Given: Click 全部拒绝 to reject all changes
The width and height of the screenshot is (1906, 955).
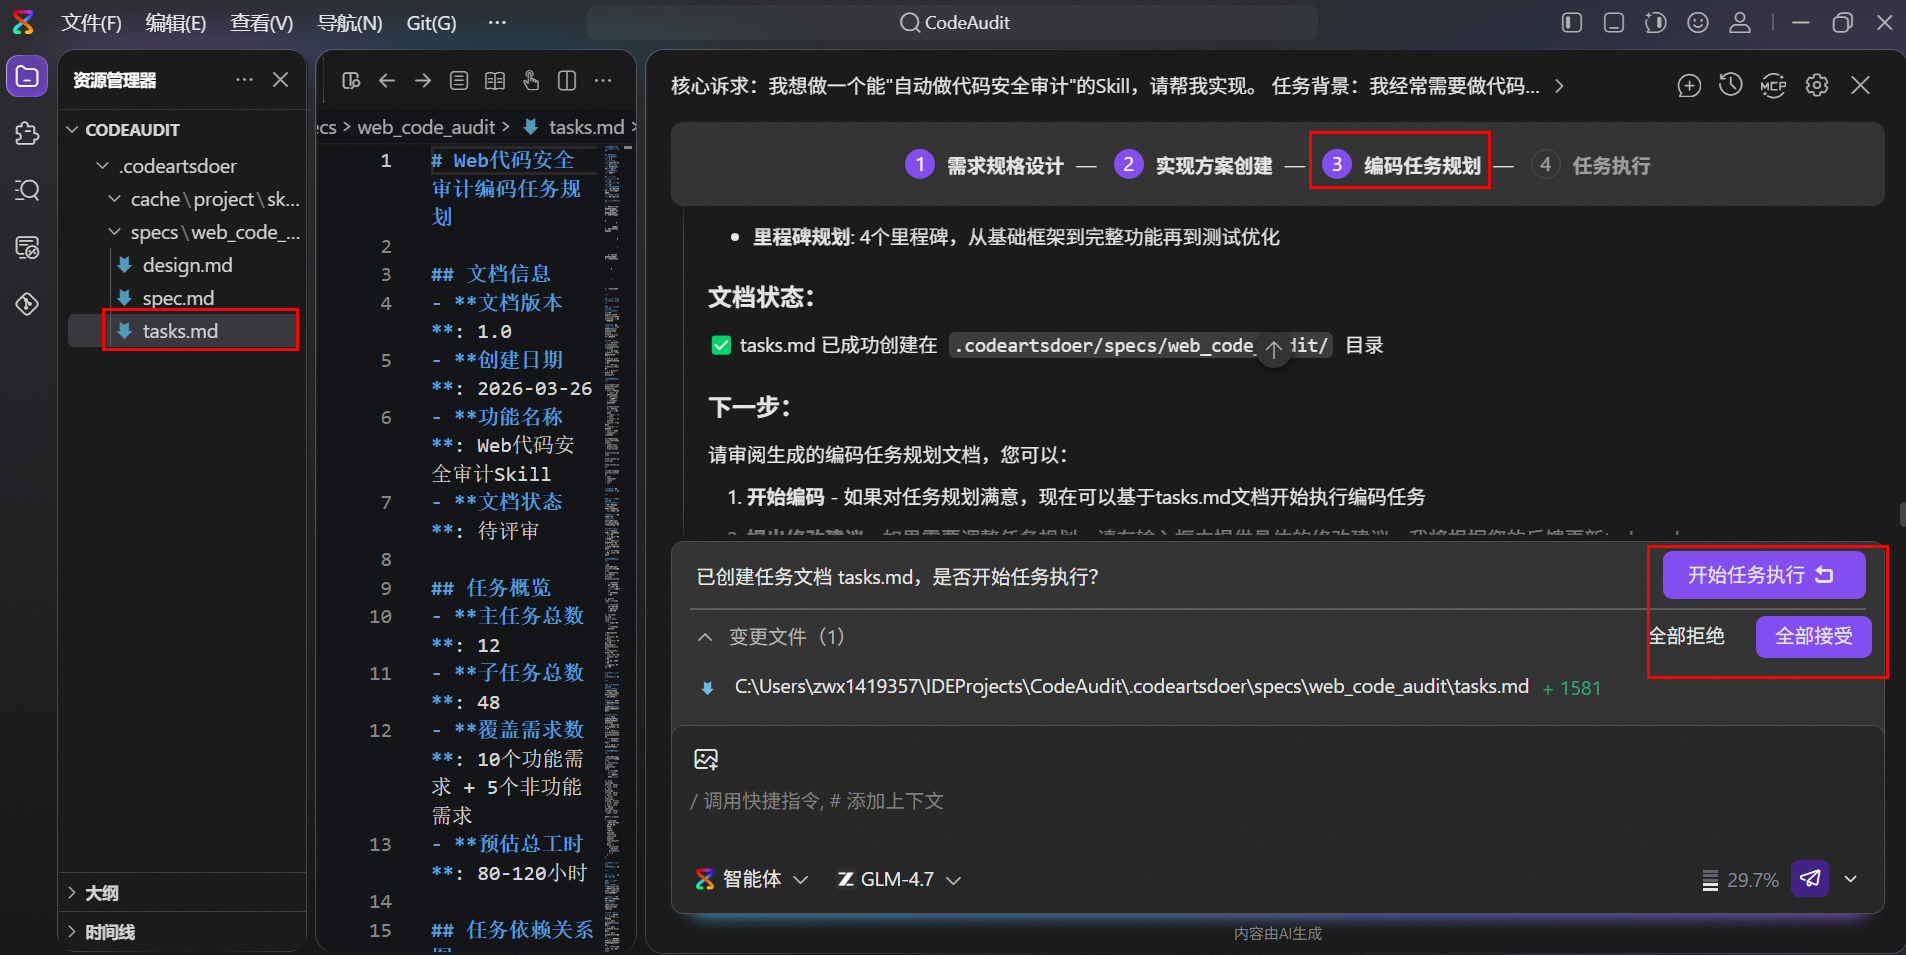Looking at the screenshot, I should click(1687, 636).
